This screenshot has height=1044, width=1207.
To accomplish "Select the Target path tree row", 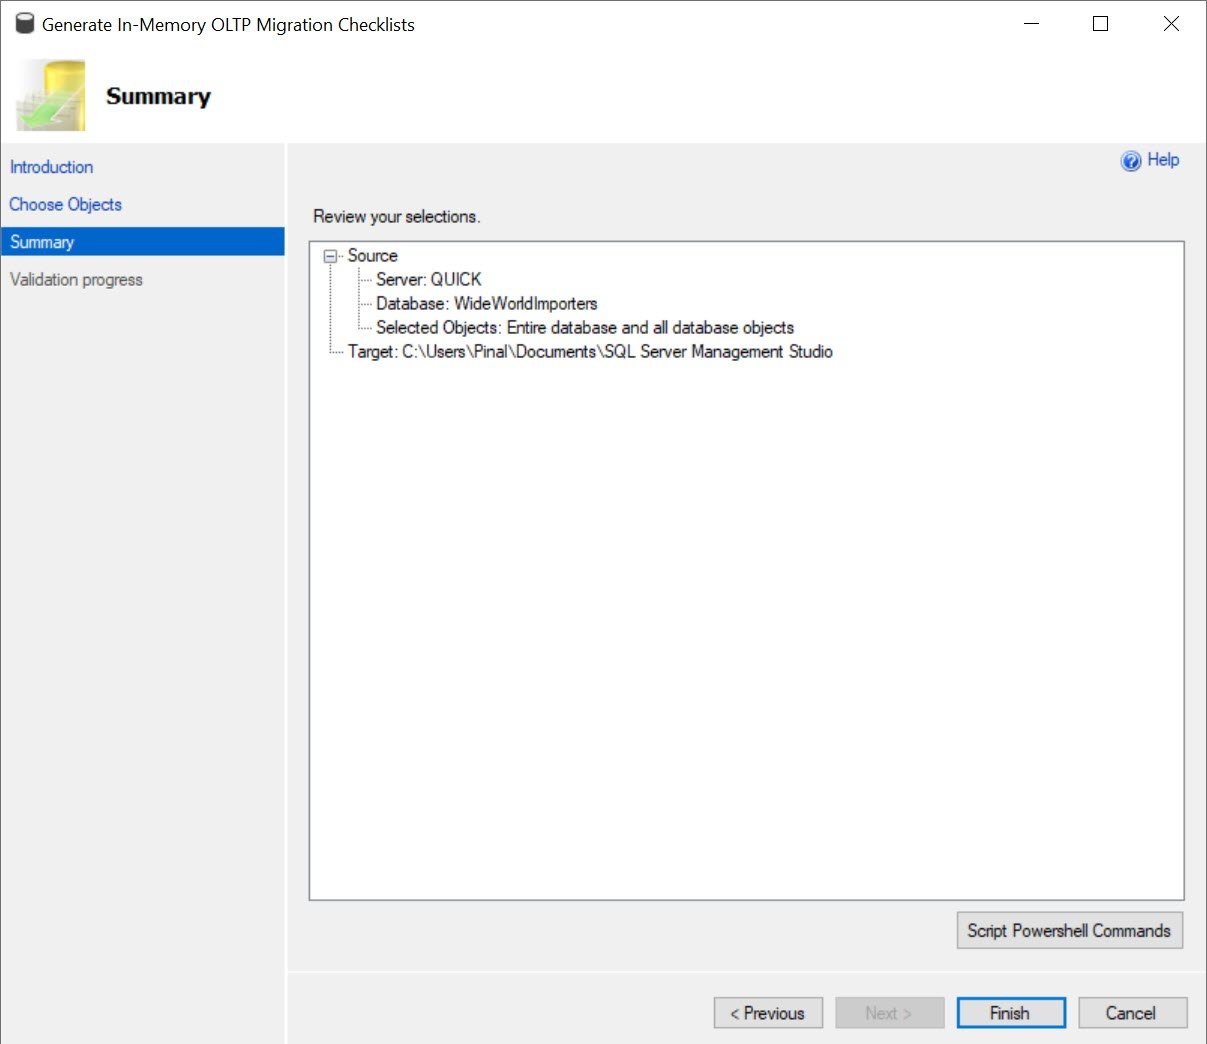I will pyautogui.click(x=590, y=352).
